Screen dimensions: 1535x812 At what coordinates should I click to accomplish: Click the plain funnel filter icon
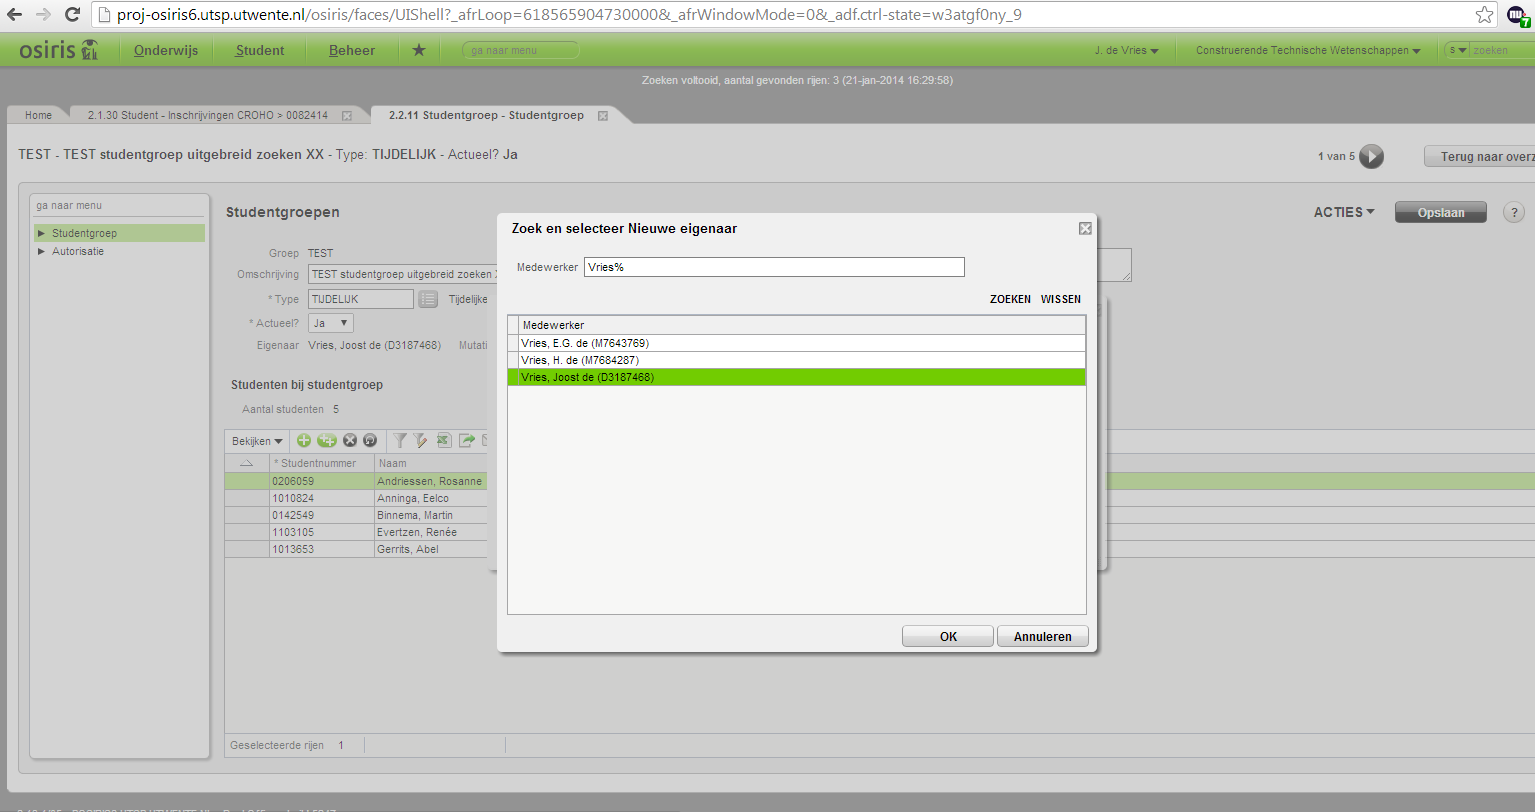(x=399, y=440)
